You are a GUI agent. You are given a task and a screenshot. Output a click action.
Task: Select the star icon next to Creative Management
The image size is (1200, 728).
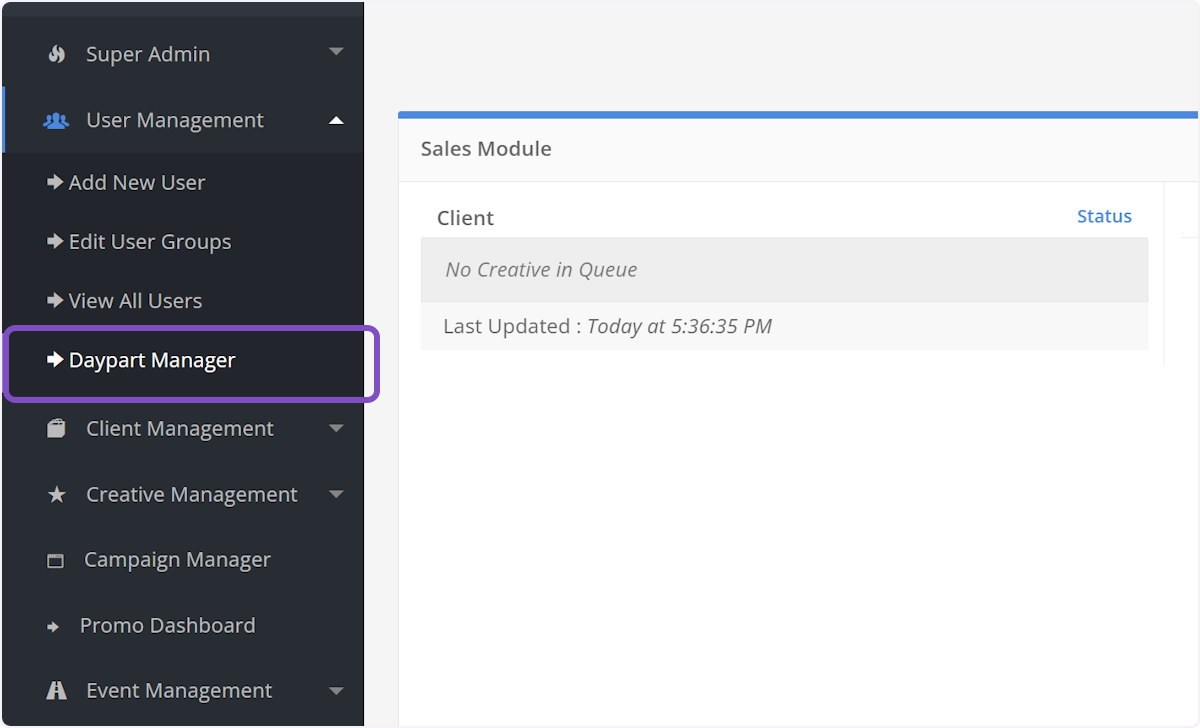pos(56,493)
